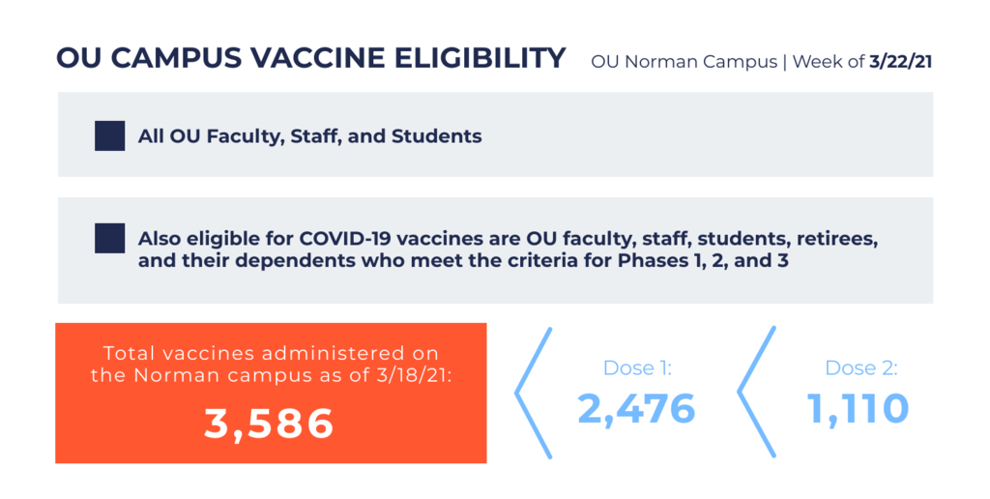Click the navy square beside All OU Faculty
The image size is (990, 499).
(x=110, y=136)
